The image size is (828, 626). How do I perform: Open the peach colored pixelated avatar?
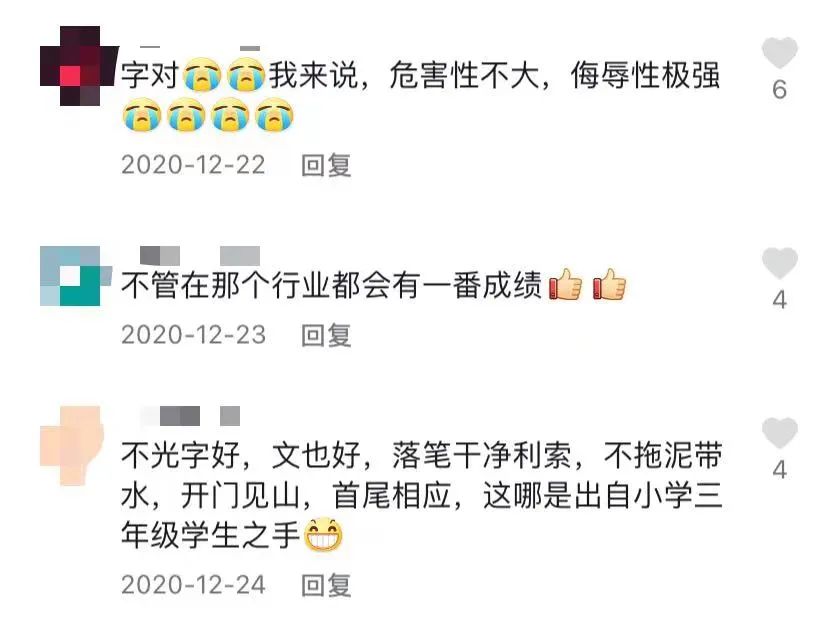point(72,445)
